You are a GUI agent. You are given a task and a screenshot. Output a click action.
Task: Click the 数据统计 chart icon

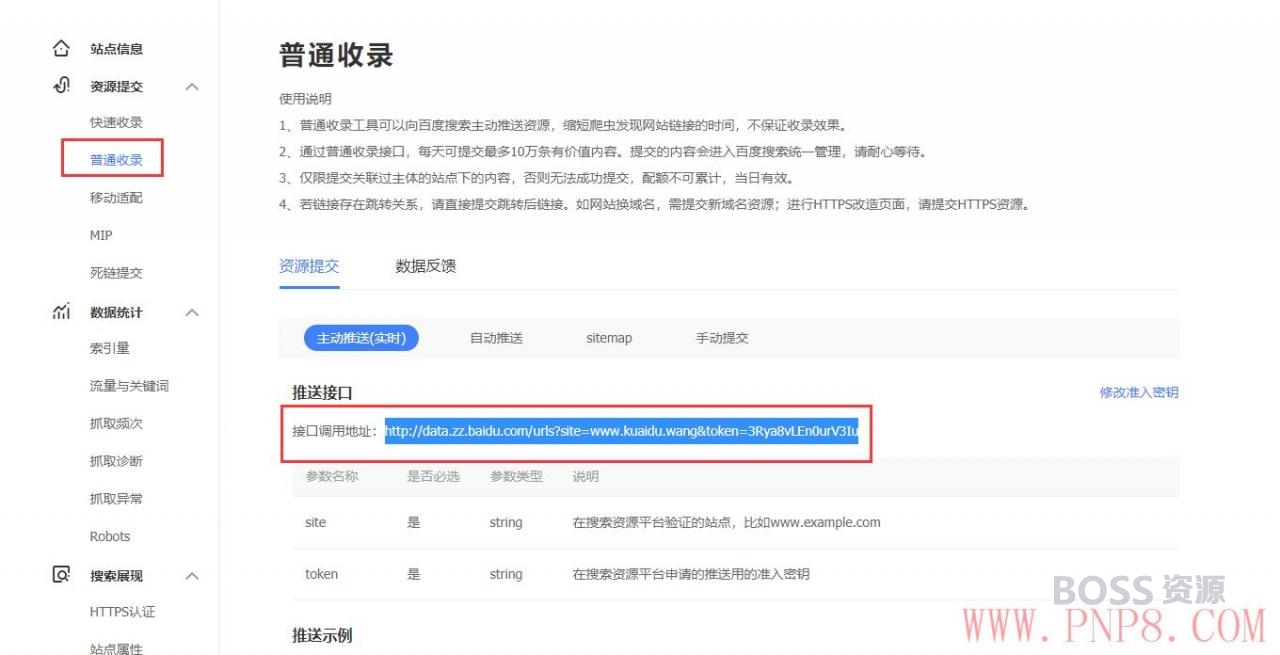coord(62,312)
